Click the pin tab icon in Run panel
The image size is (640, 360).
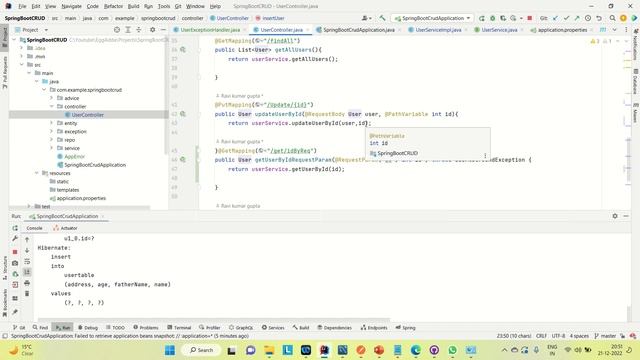15,312
